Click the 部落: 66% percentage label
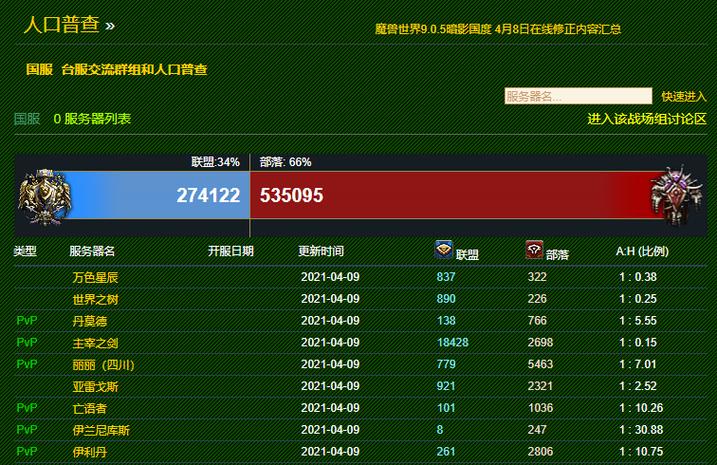Viewport: 717px width, 465px height. pyautogui.click(x=285, y=162)
